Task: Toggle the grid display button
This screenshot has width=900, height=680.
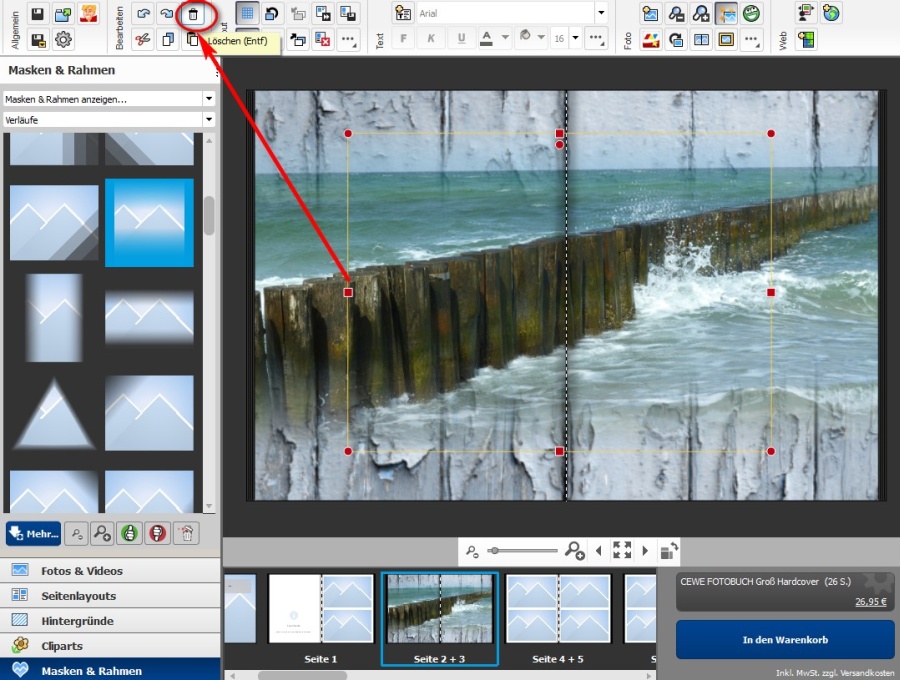Action: [246, 14]
